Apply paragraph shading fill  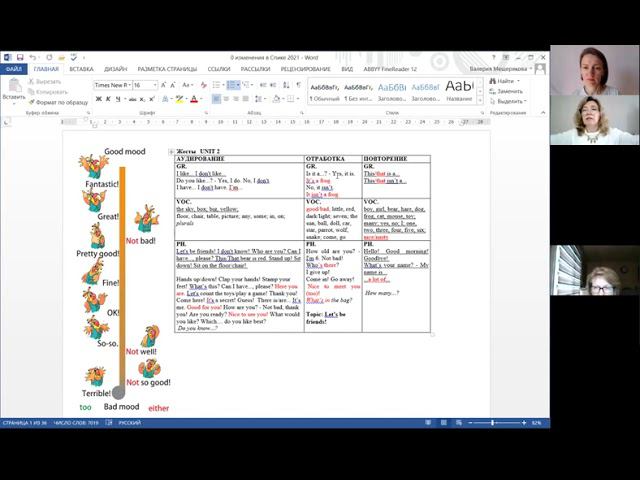point(276,99)
